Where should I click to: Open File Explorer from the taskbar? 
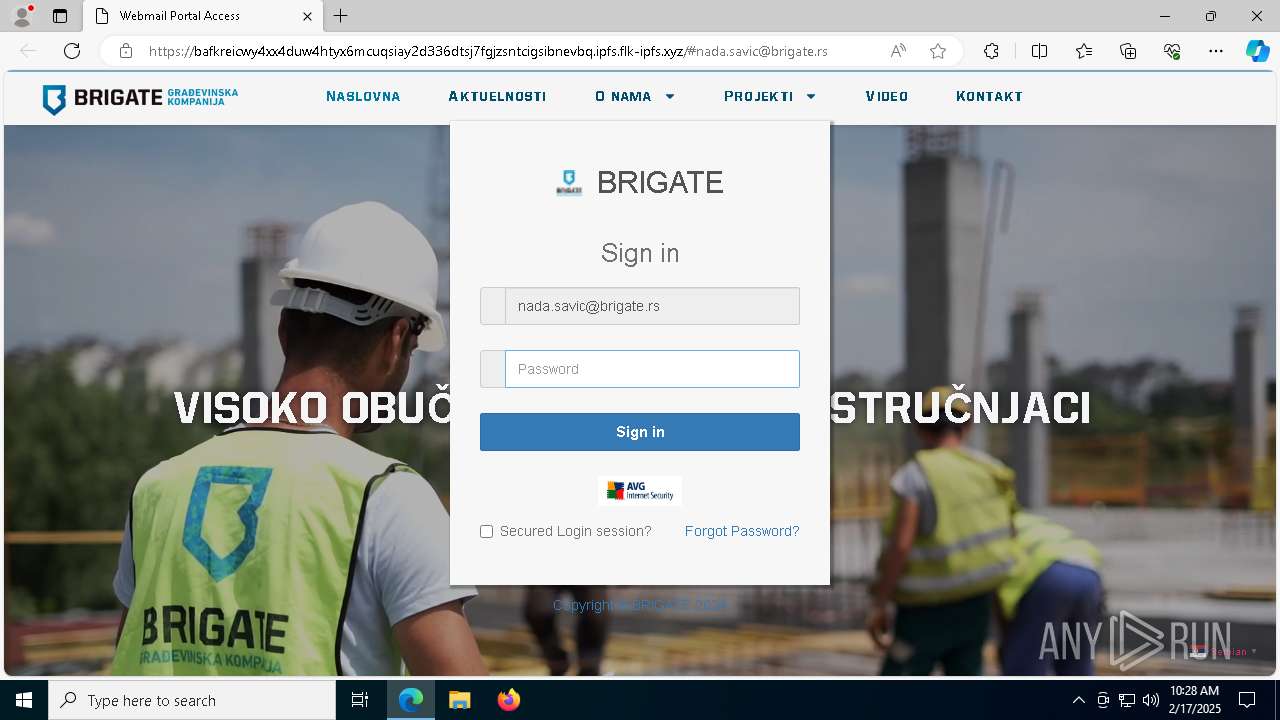459,700
